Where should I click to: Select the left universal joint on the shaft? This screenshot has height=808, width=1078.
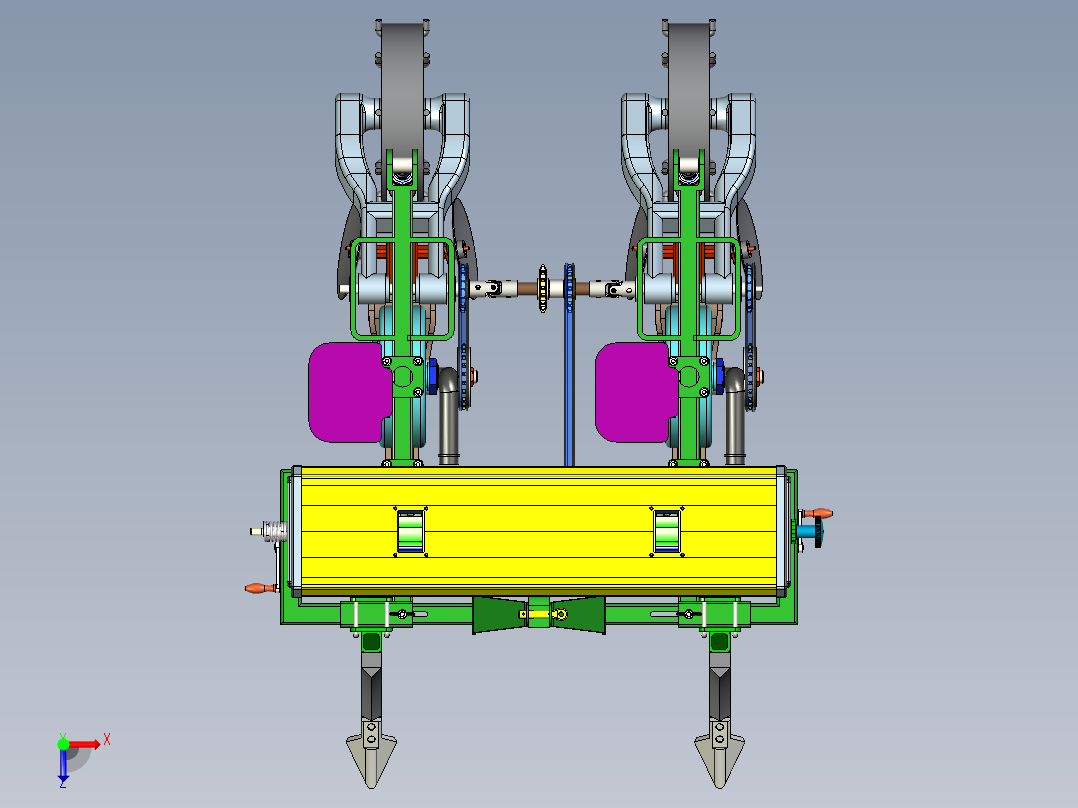pyautogui.click(x=494, y=289)
